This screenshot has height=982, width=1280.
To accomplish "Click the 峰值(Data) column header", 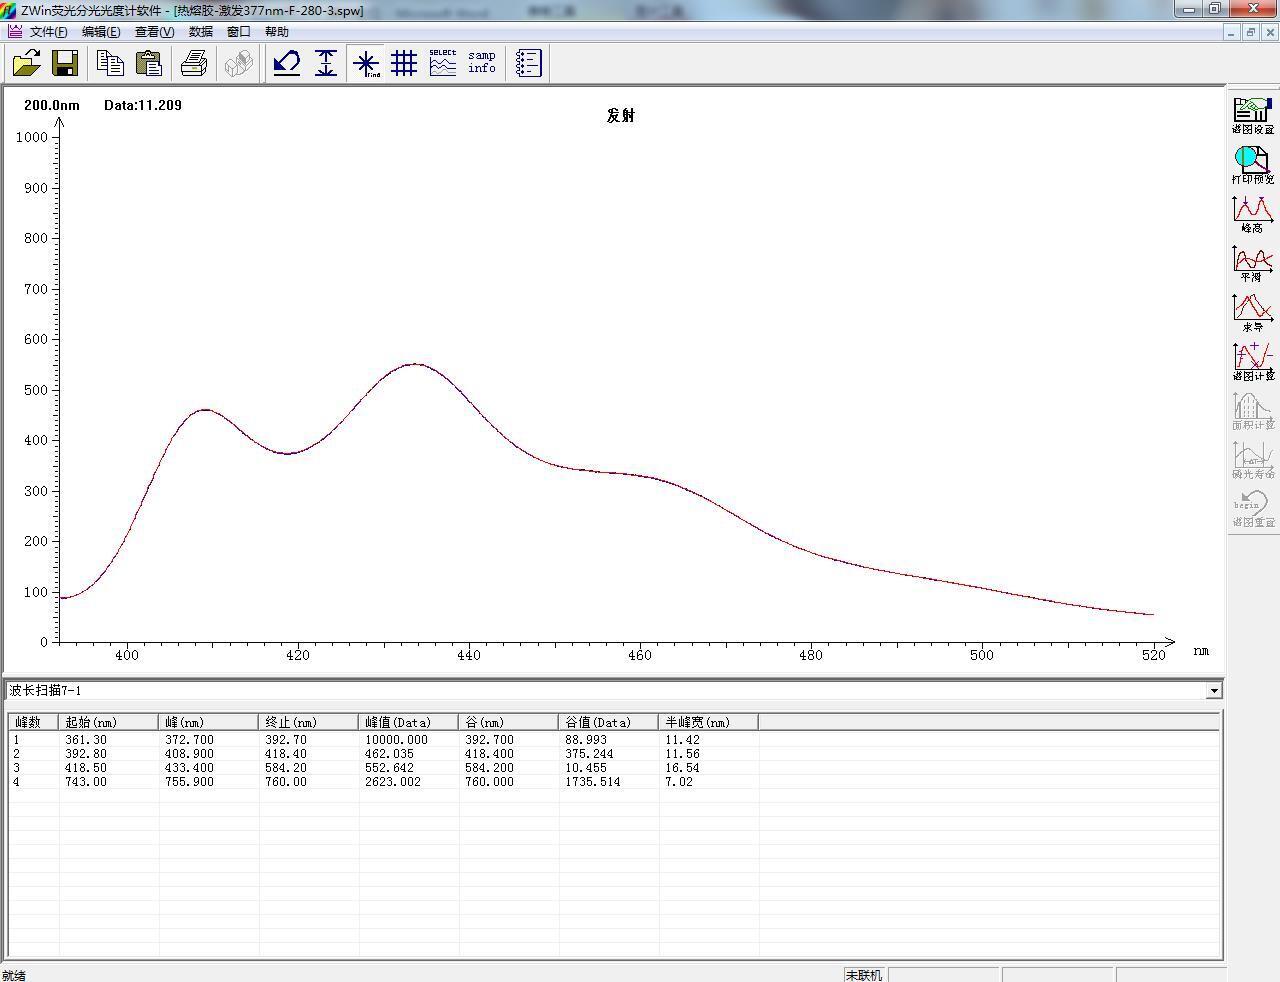I will (x=409, y=722).
